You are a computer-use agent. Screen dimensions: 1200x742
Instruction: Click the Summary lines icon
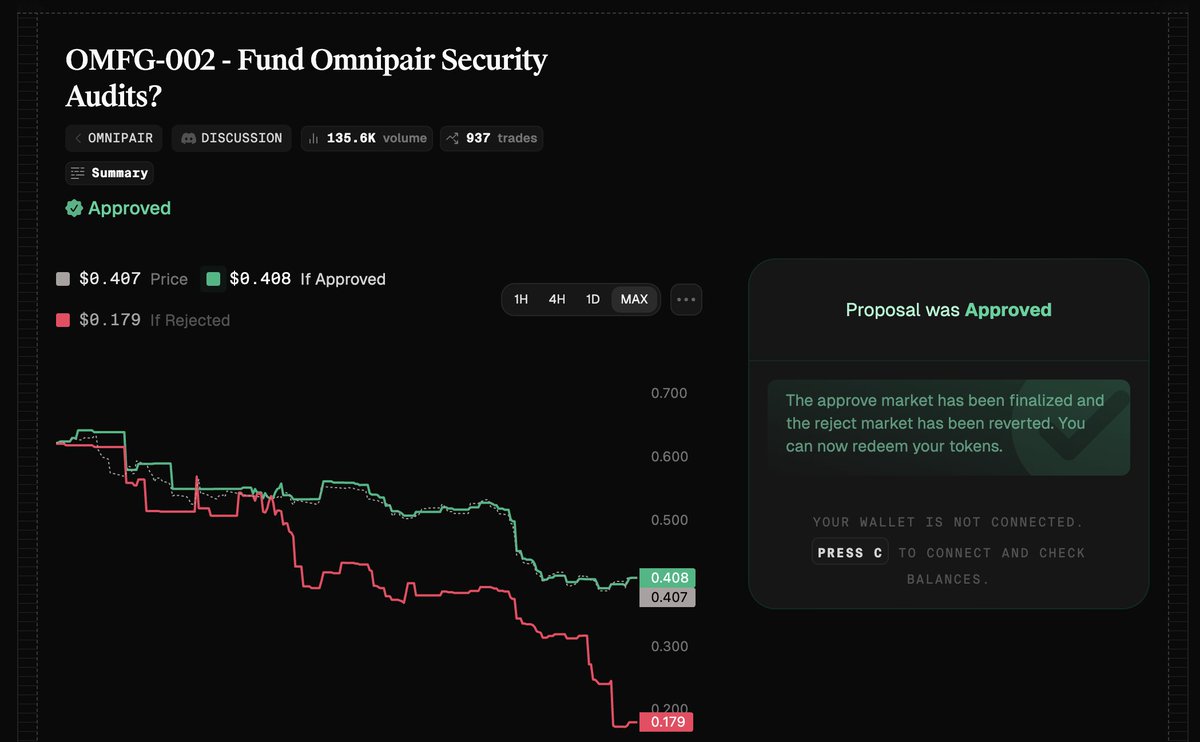[79, 173]
